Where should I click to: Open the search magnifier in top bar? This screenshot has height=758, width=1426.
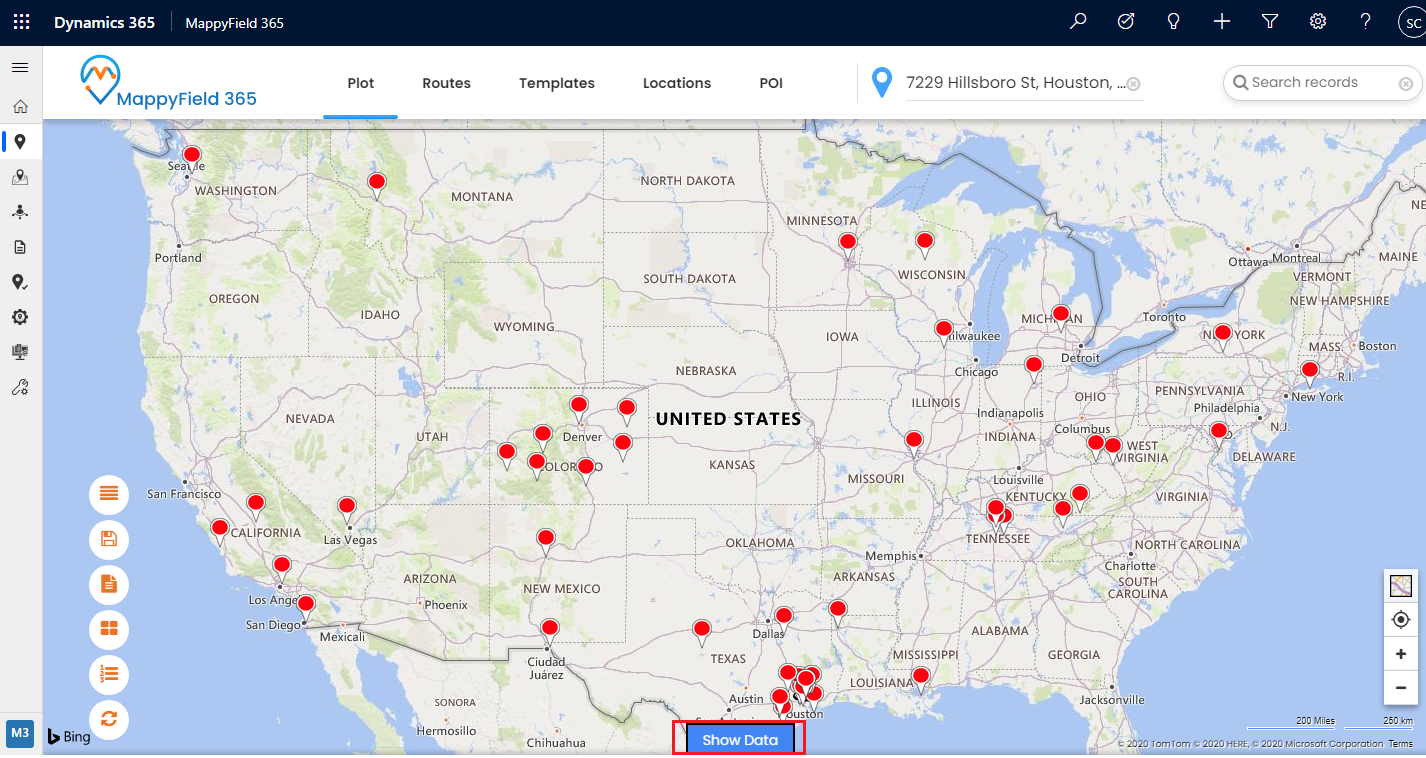click(x=1078, y=22)
